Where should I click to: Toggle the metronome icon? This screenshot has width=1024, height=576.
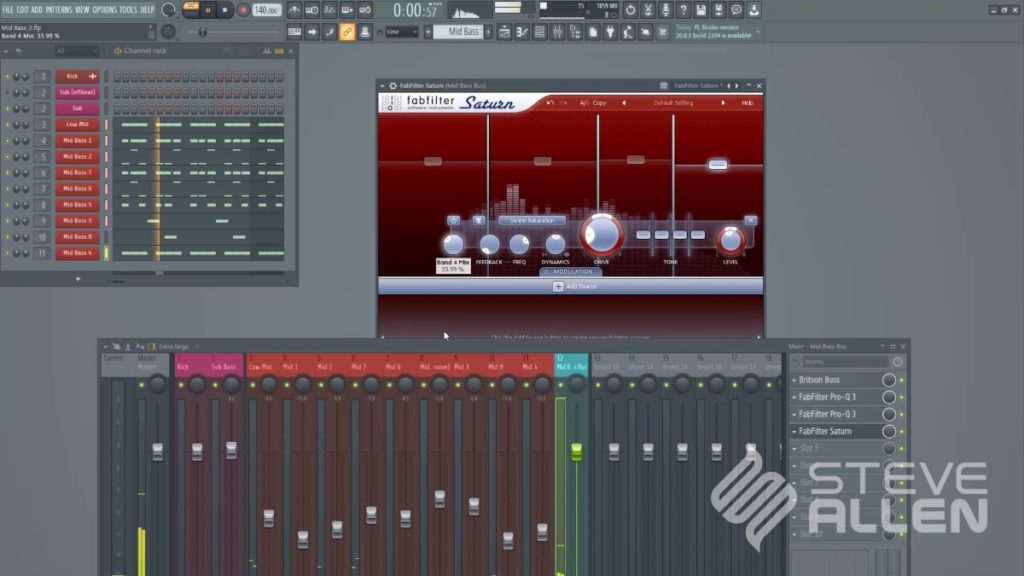coord(295,10)
